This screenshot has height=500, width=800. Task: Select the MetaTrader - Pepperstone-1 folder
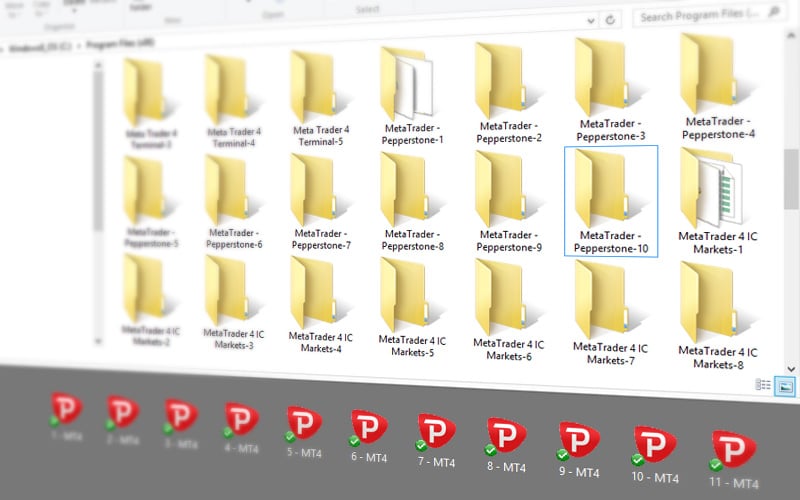coord(412,96)
